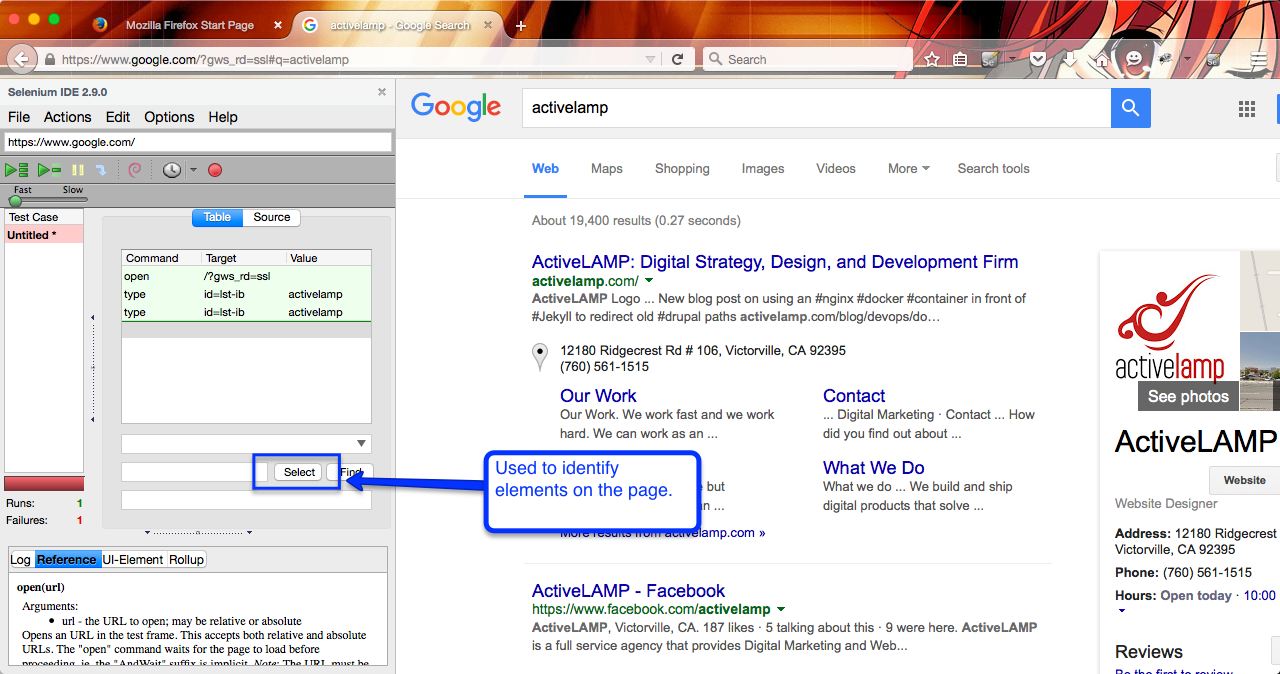Expand the scheduler dropdown arrow beside clock
The width and height of the screenshot is (1280, 674).
[x=193, y=170]
